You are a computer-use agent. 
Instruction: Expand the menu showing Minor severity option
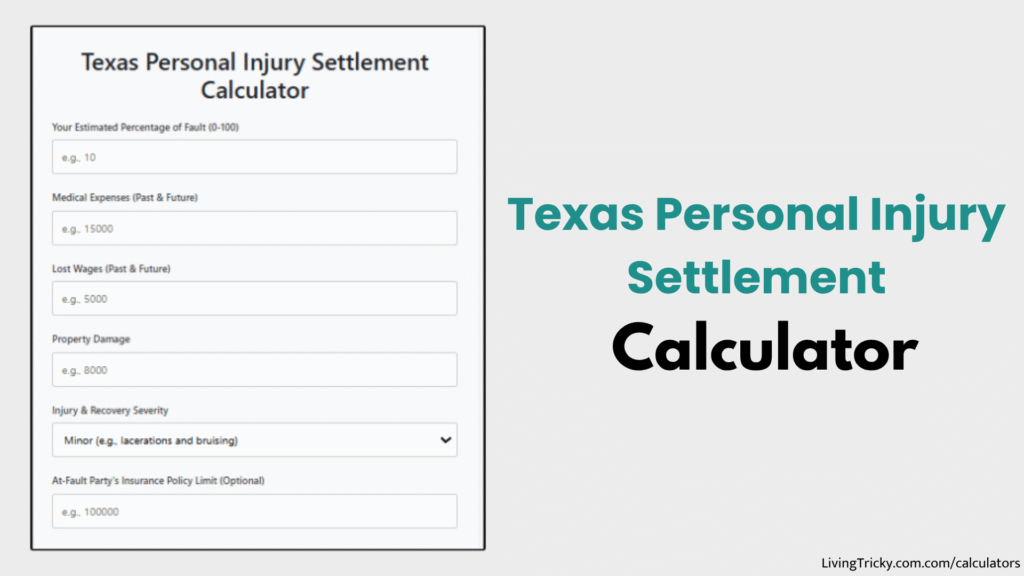(x=254, y=440)
